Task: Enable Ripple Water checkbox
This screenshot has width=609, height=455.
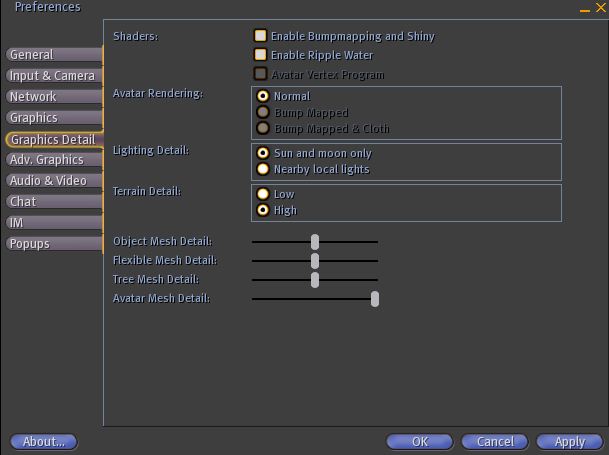Action: [x=261, y=55]
